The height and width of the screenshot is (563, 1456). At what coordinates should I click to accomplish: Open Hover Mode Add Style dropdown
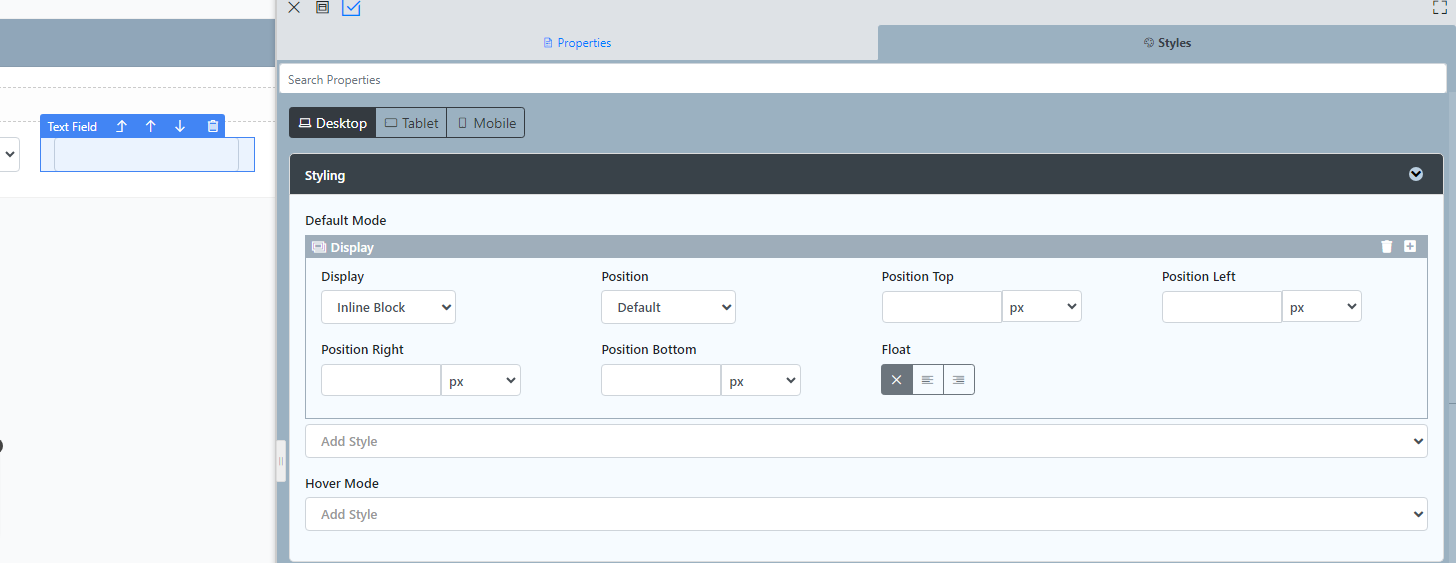866,514
